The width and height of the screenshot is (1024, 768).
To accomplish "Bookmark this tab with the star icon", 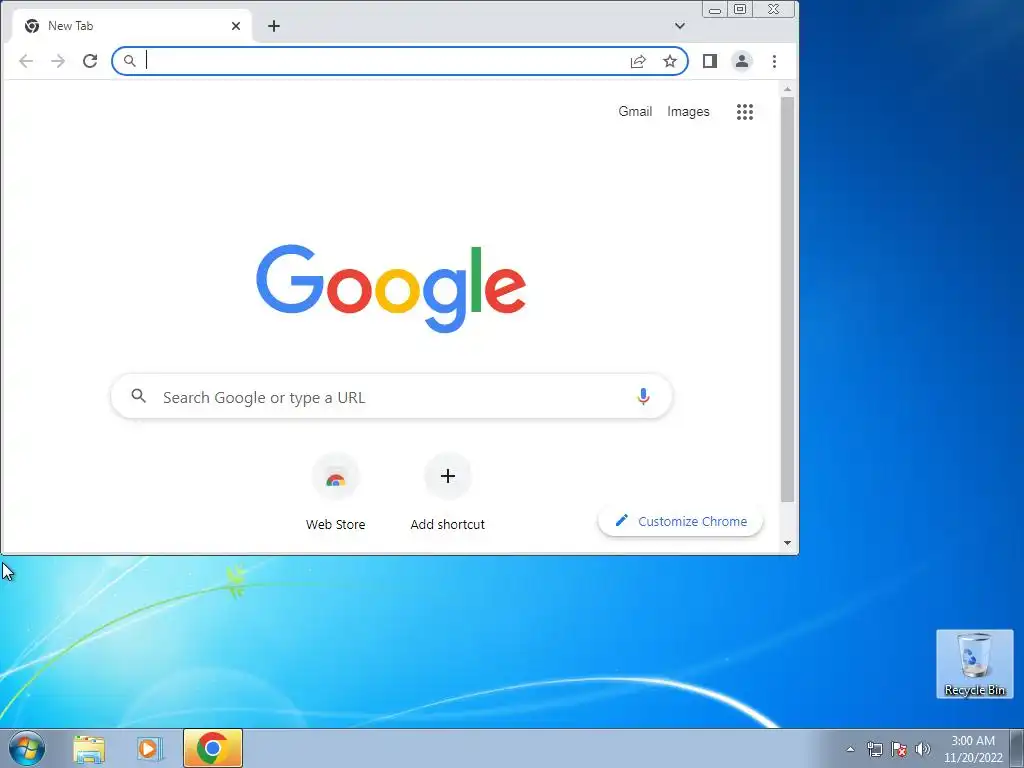I will 670,61.
